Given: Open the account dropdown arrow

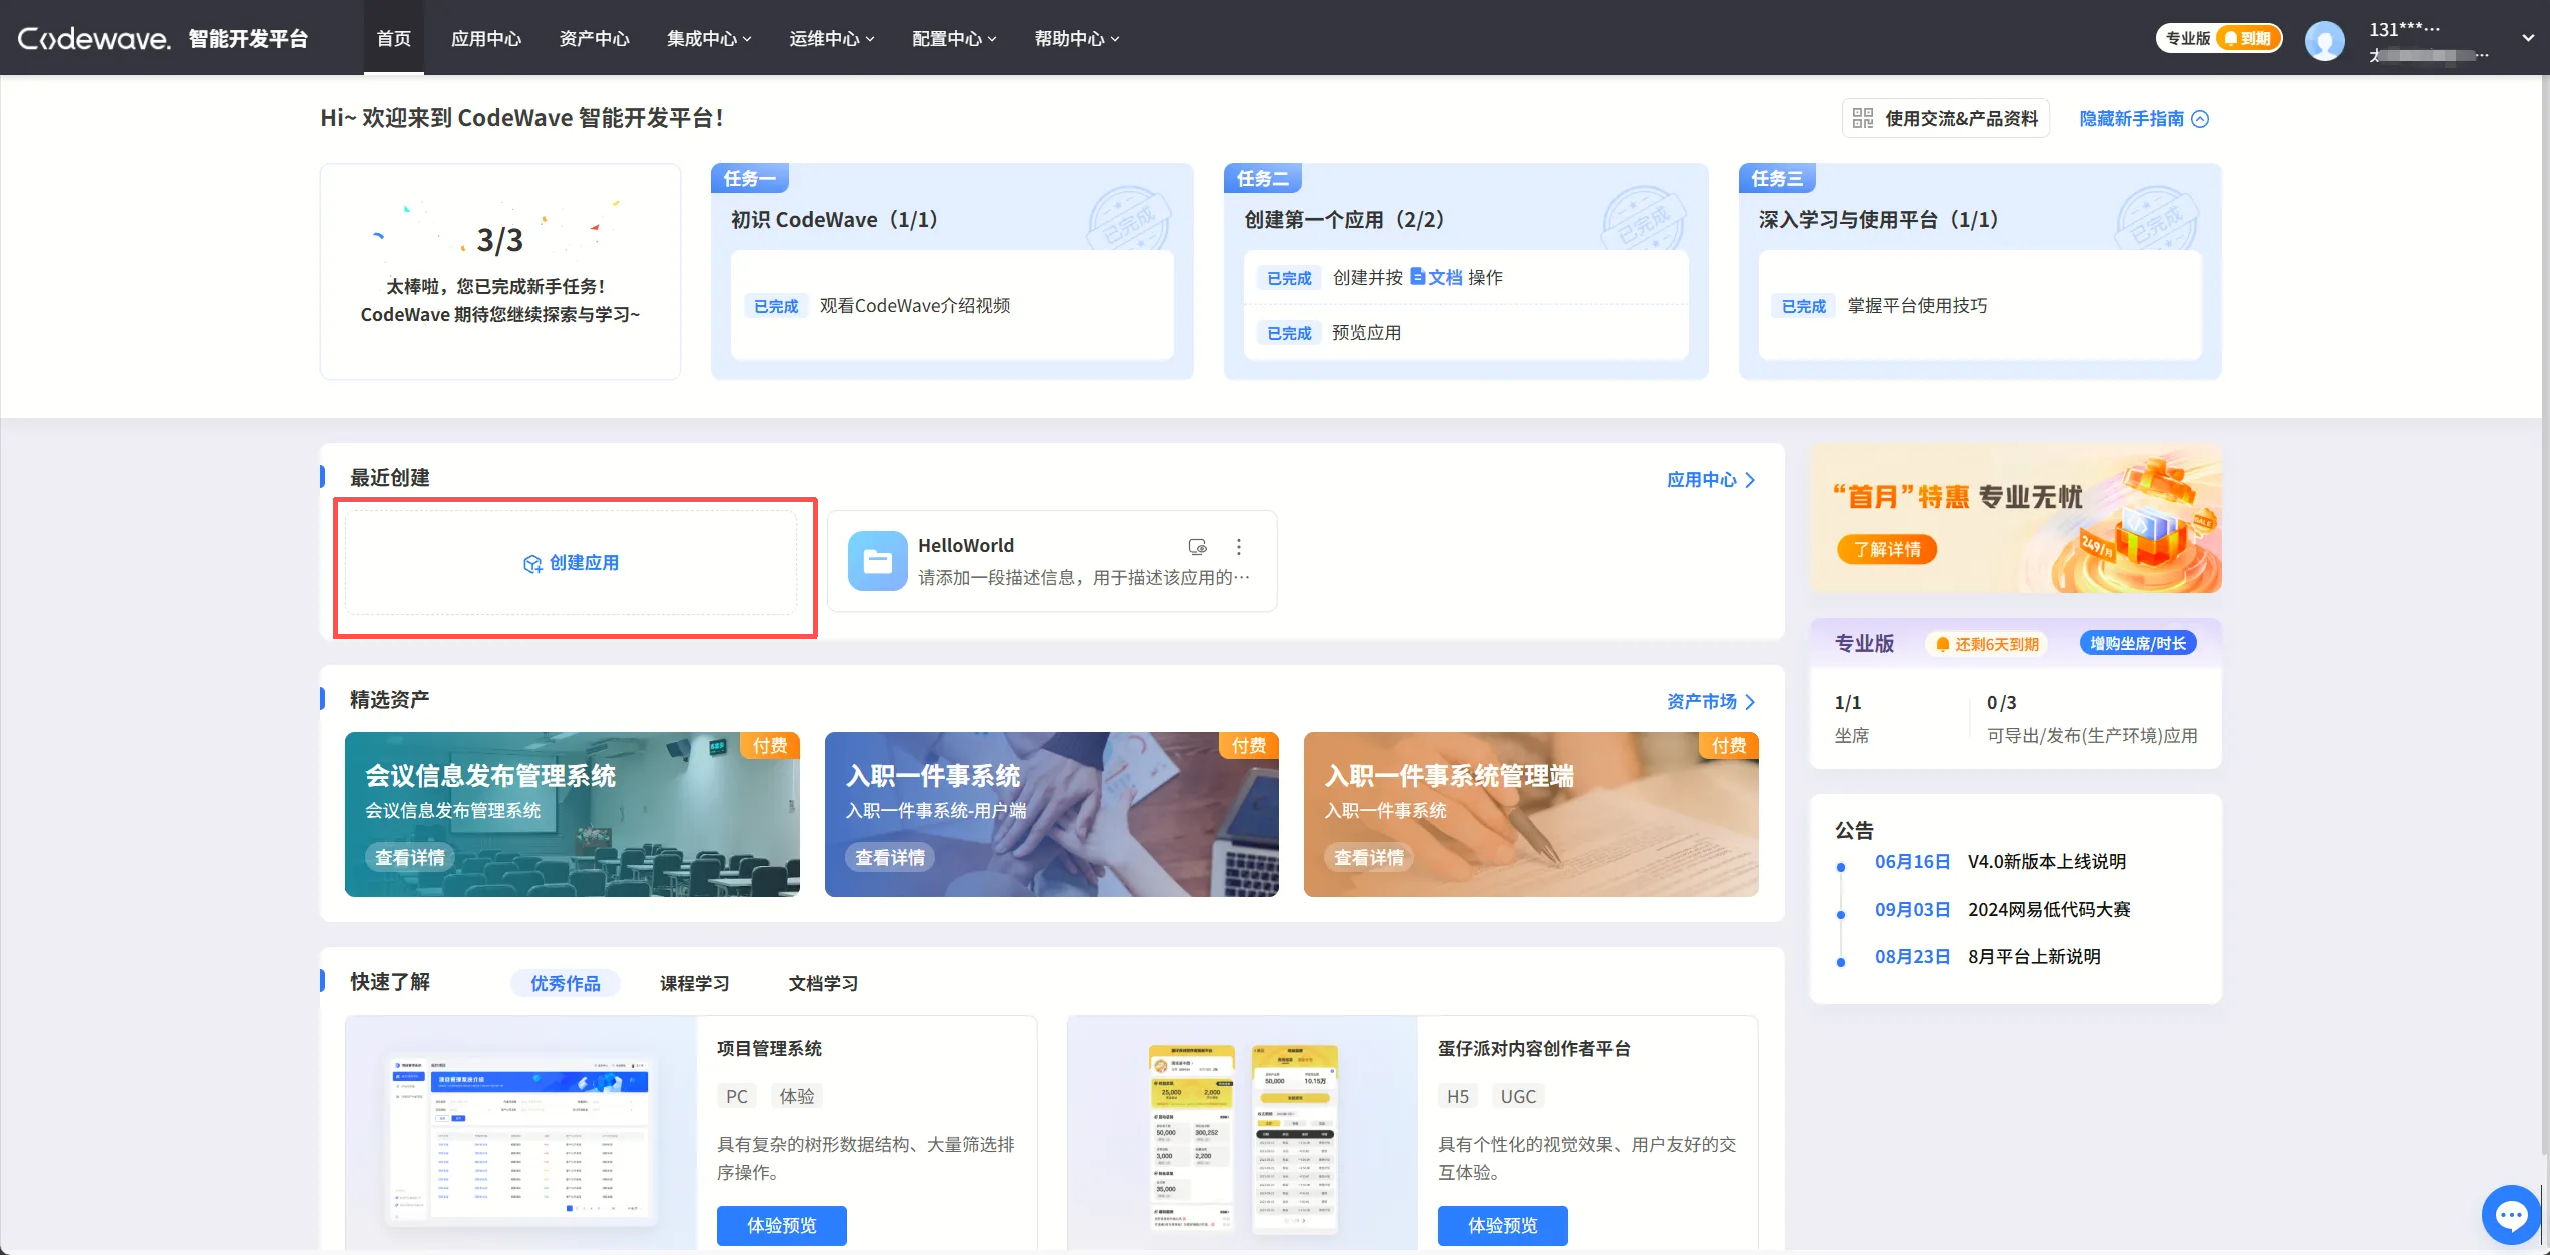Looking at the screenshot, I should [x=2527, y=39].
